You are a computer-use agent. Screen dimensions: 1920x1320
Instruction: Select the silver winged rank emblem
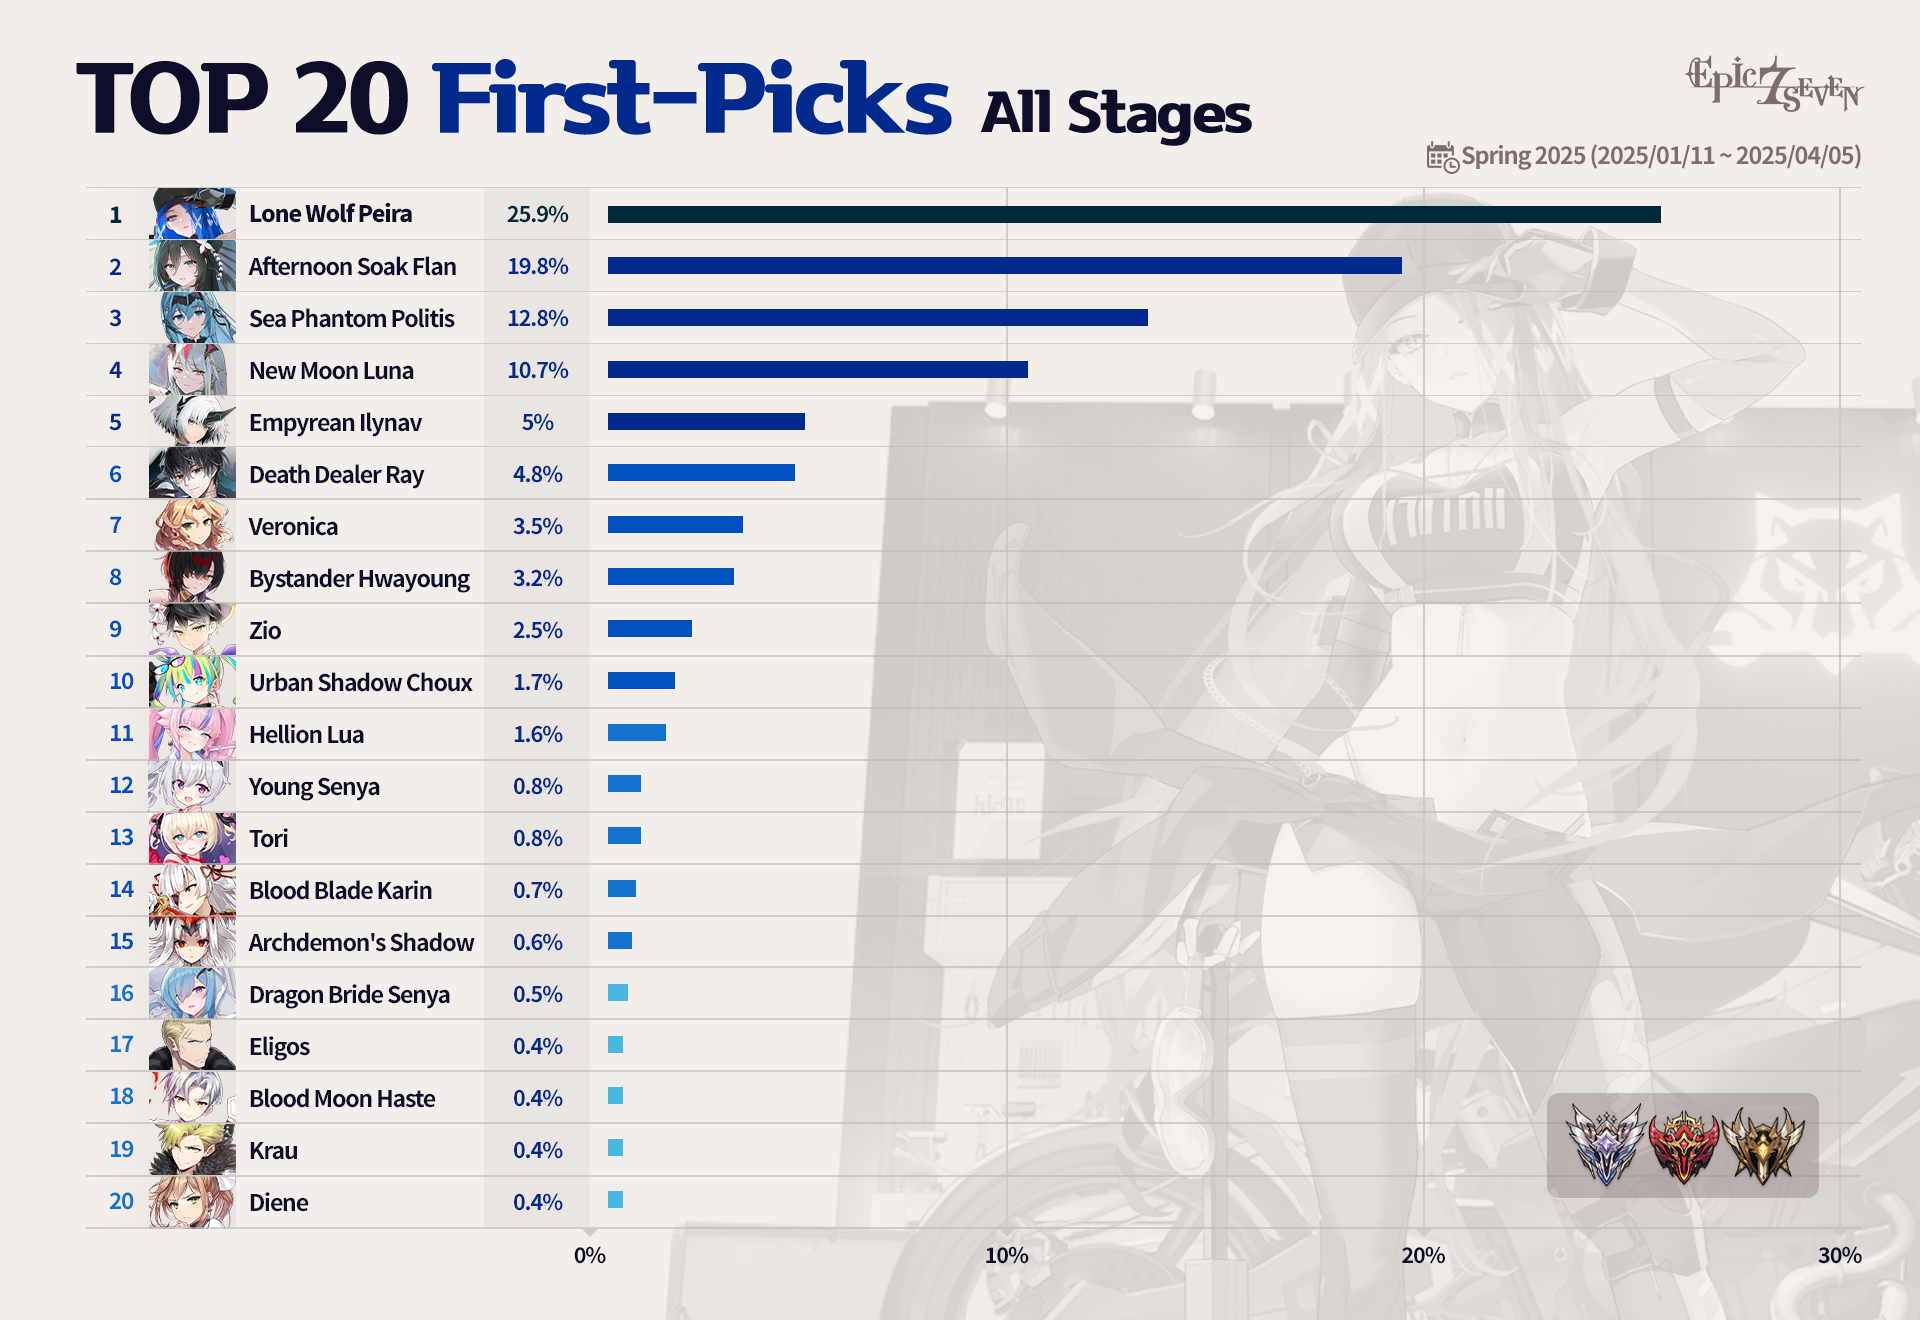pyautogui.click(x=1606, y=1144)
